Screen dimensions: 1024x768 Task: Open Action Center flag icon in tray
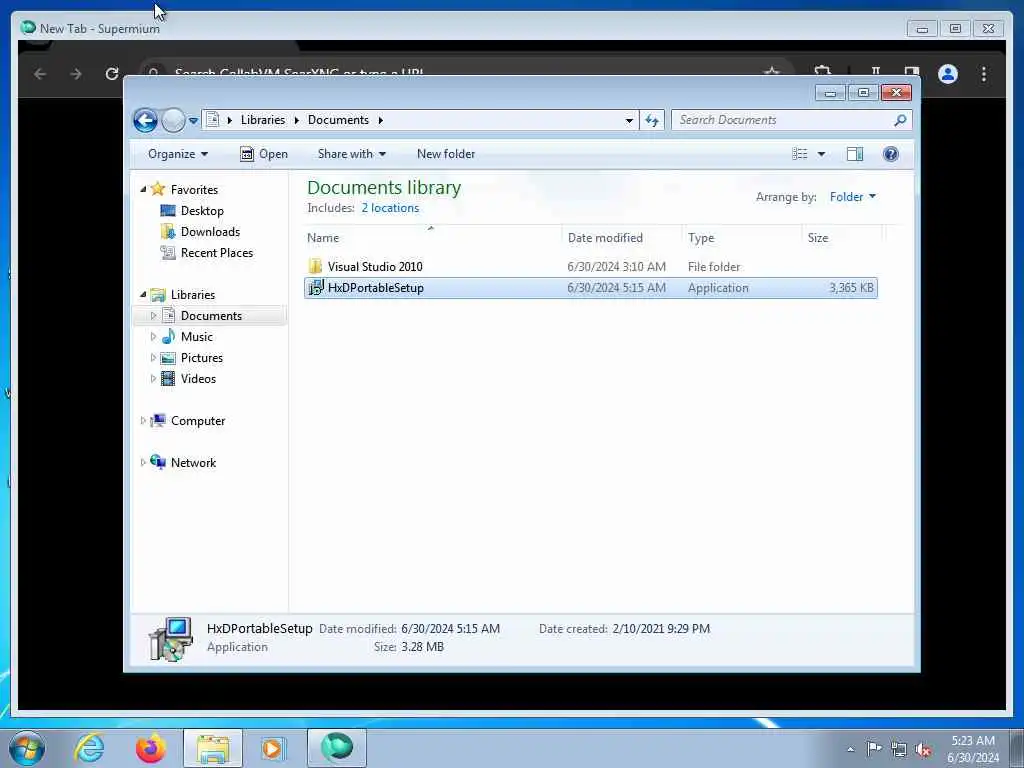point(874,748)
